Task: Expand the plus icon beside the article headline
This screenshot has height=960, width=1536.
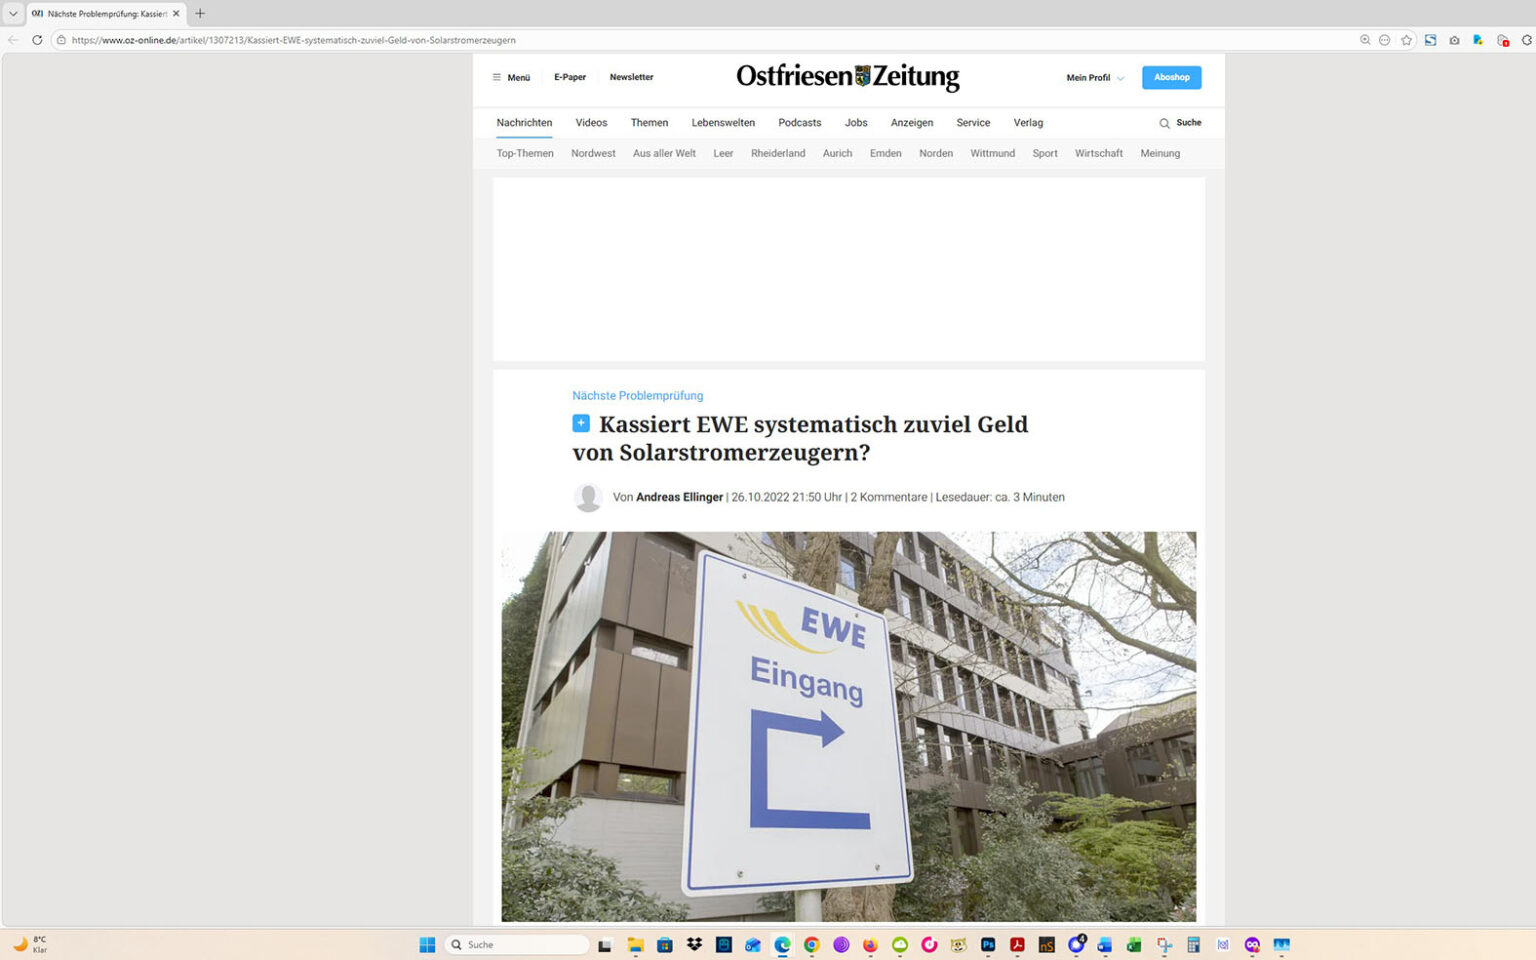Action: click(581, 423)
